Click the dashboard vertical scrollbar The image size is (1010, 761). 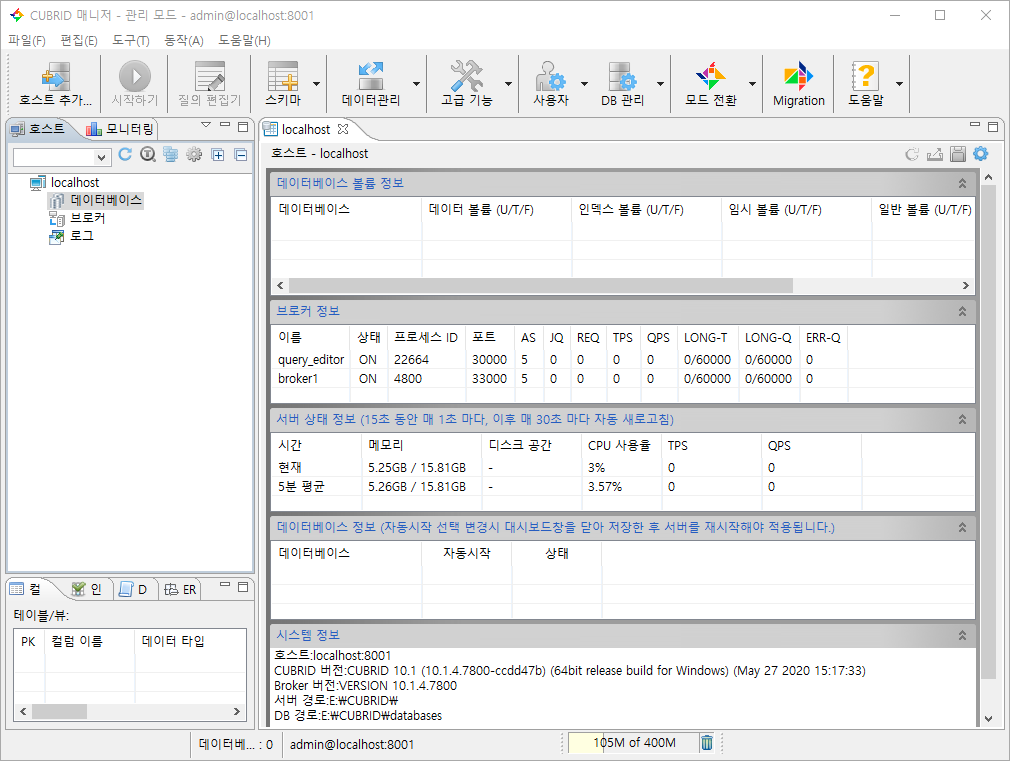pyautogui.click(x=988, y=432)
